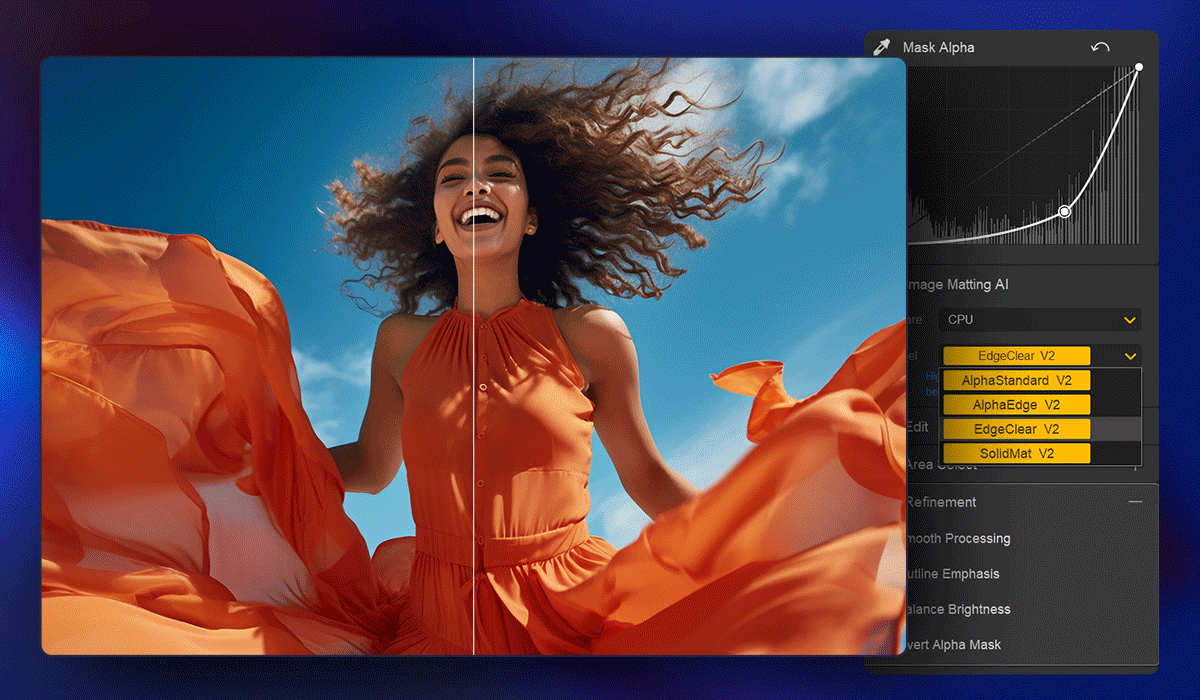Enable the Invert Alpha Mask option

(953, 645)
